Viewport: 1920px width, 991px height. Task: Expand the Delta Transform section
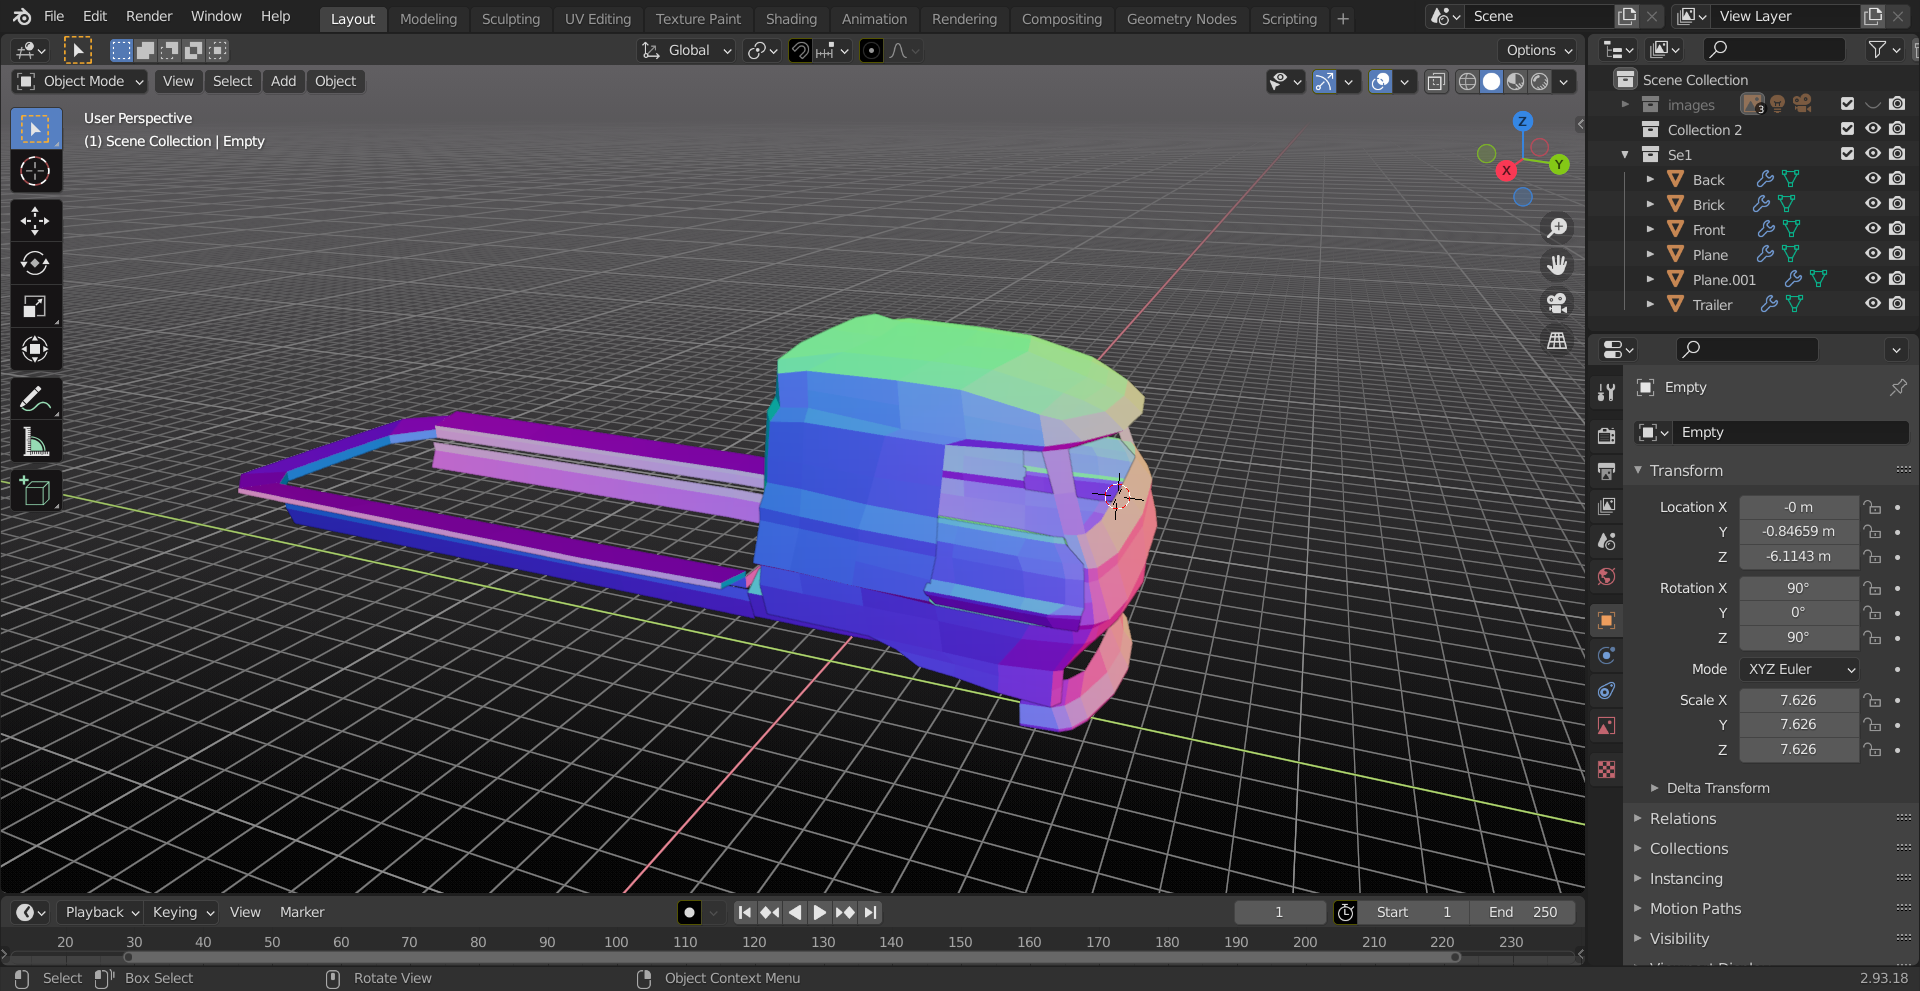coord(1717,788)
